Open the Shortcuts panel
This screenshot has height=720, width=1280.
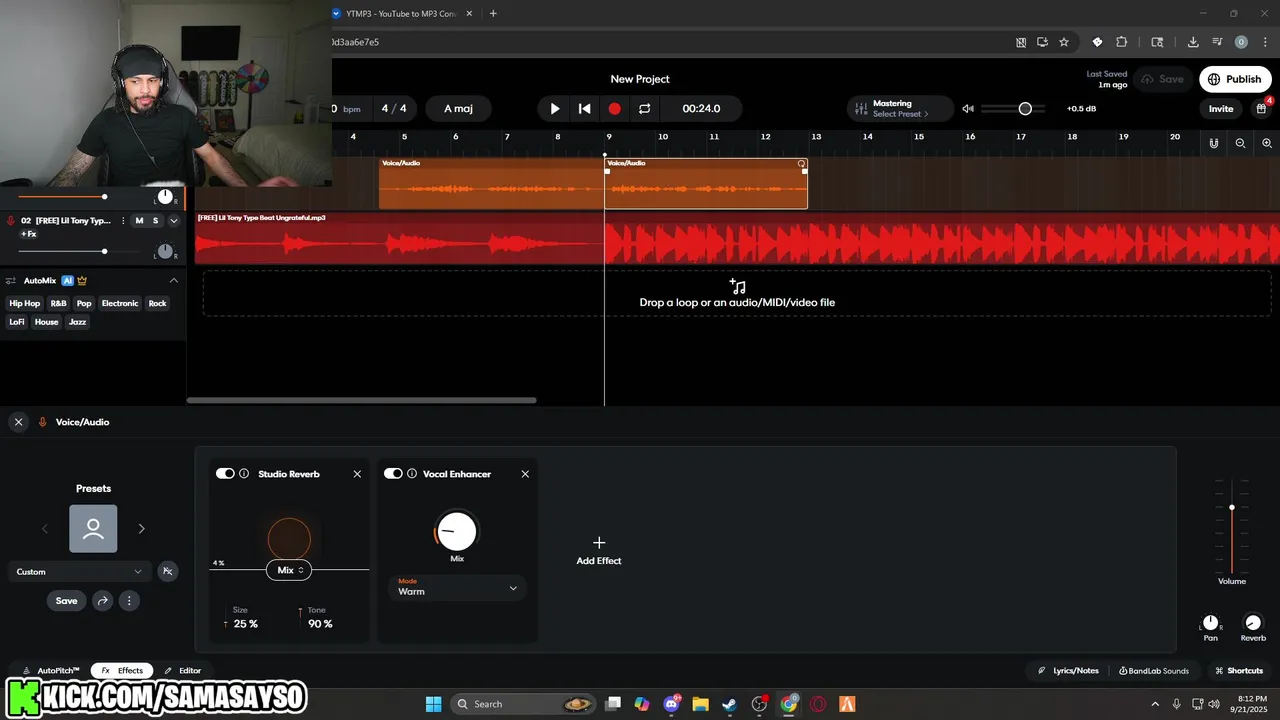coord(1239,671)
